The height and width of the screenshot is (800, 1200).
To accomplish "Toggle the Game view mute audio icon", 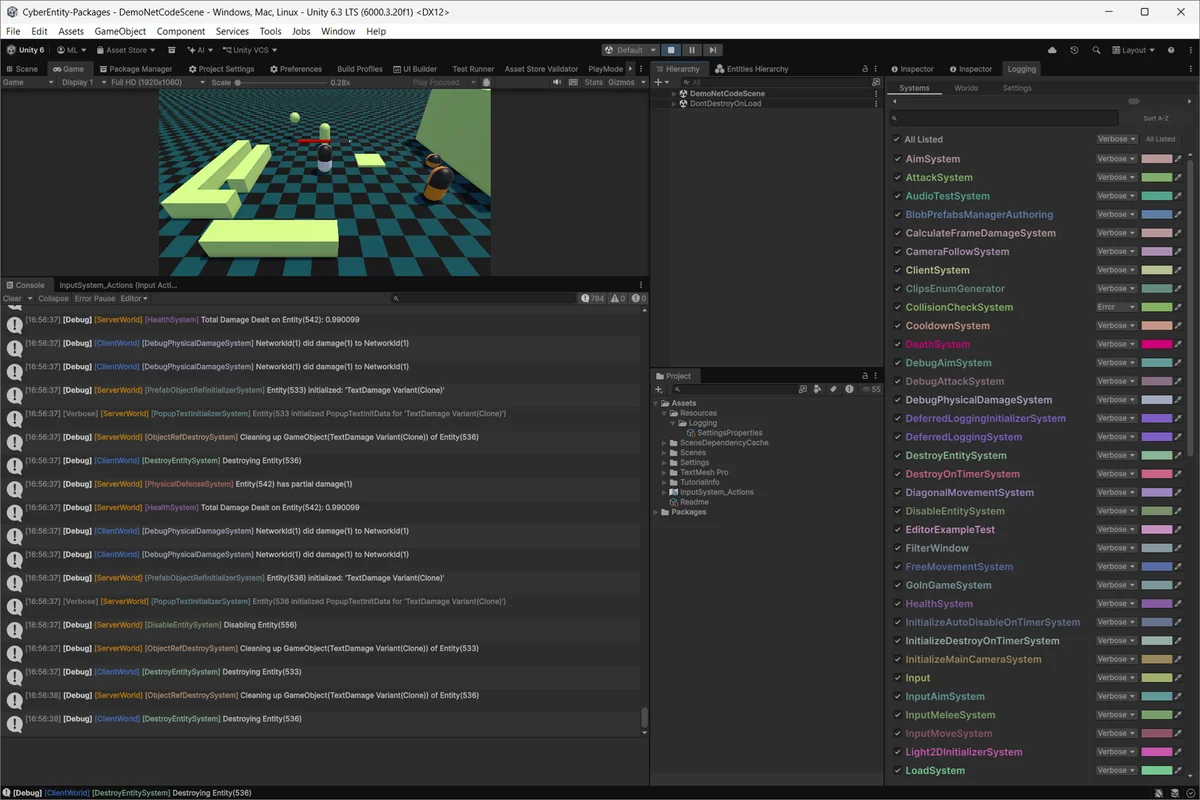I will click(557, 82).
